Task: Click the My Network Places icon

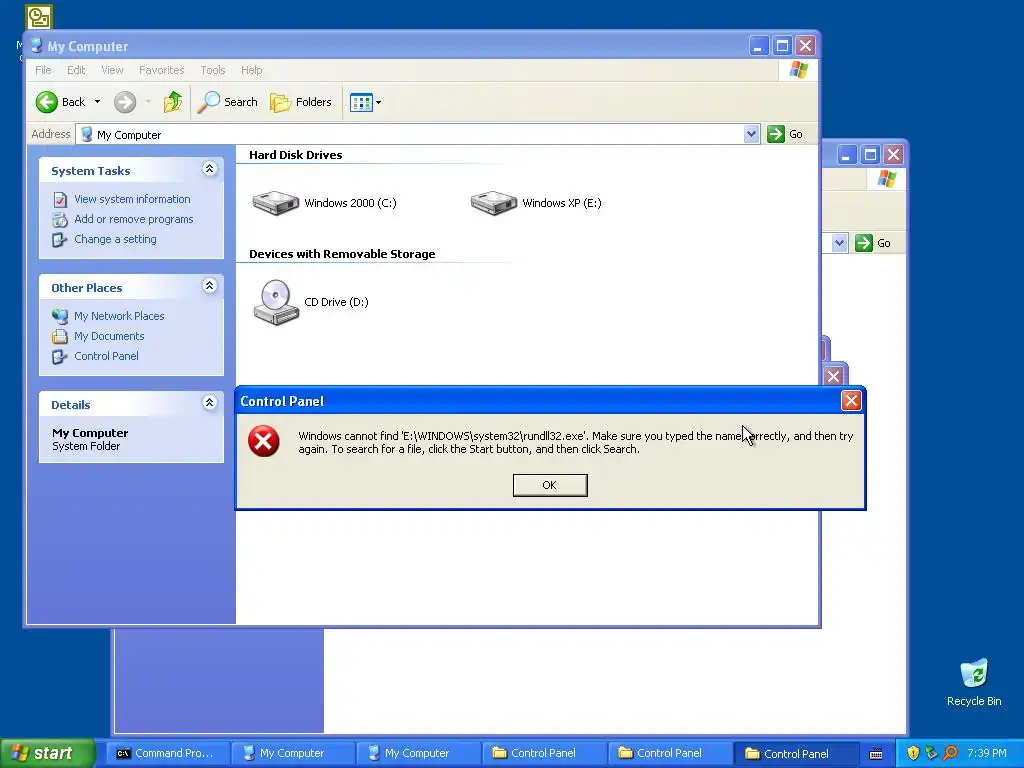Action: click(x=60, y=316)
